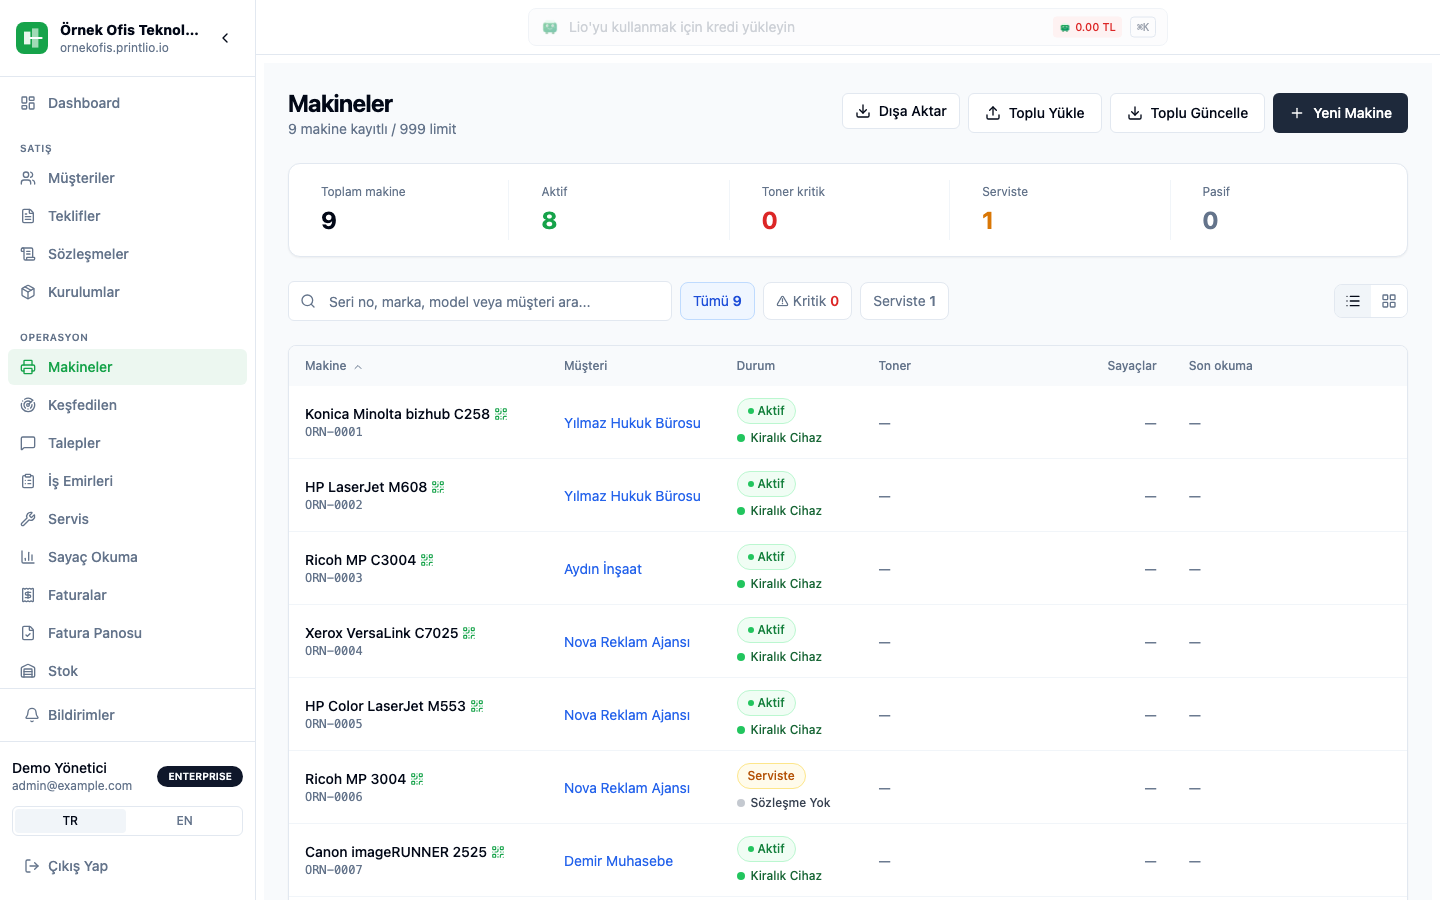Click the ENTERPRISE plan badge
Screen dimensions: 1440x900
(x=200, y=776)
